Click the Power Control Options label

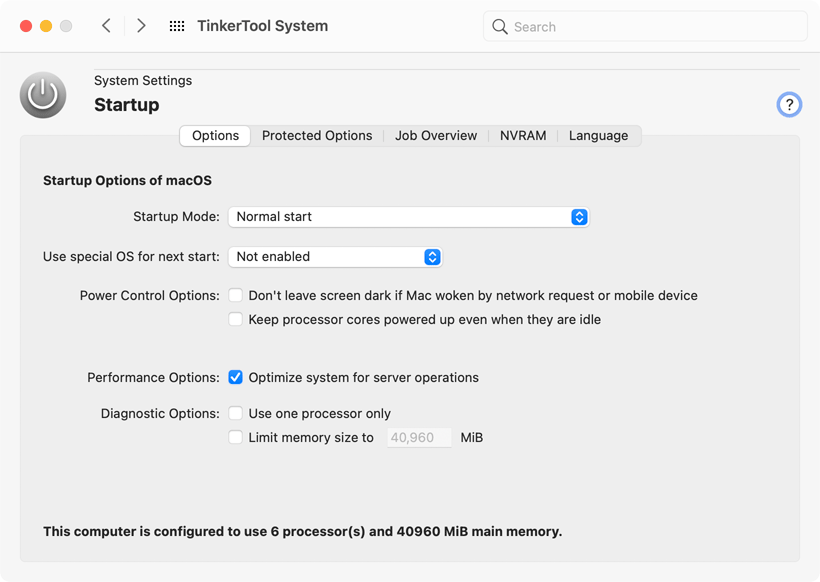(x=150, y=295)
